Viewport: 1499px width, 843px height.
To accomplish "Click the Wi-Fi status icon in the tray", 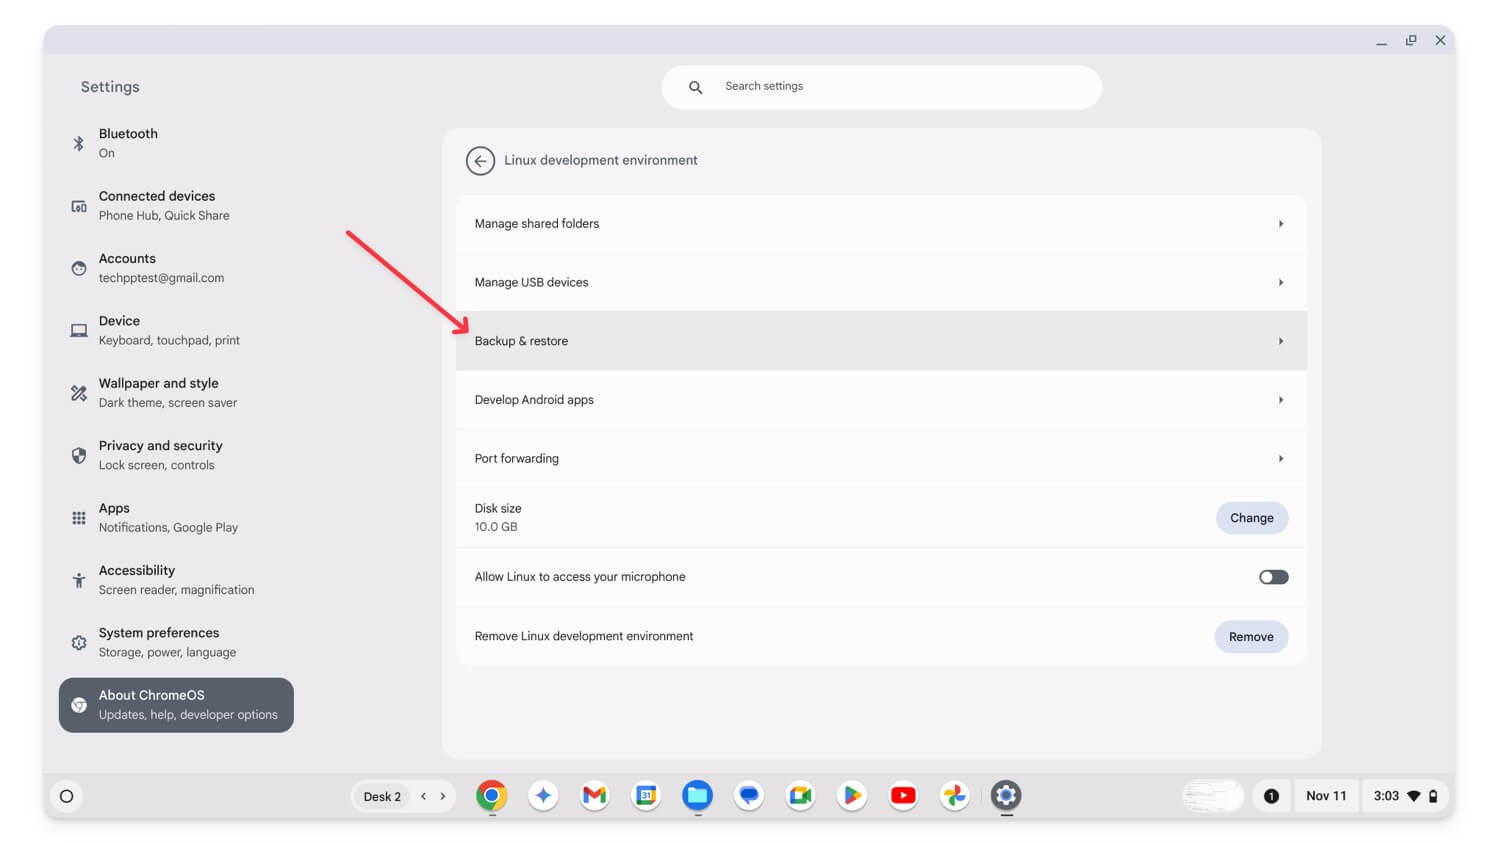I will tap(1414, 796).
